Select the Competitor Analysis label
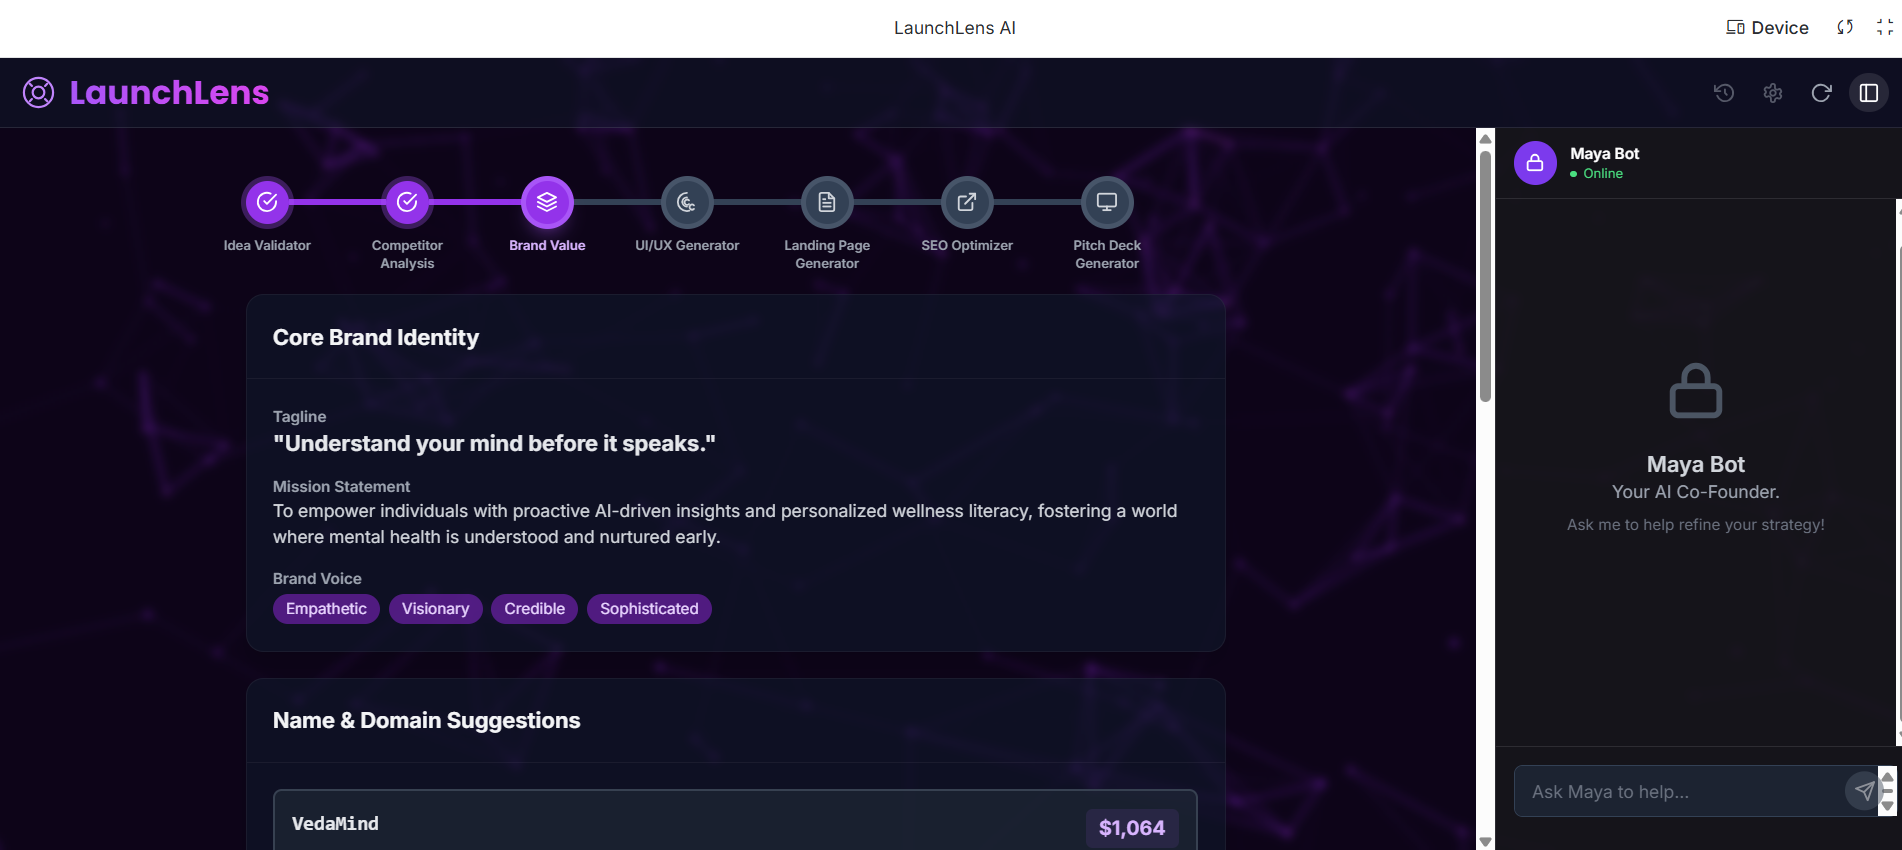1902x850 pixels. [407, 254]
